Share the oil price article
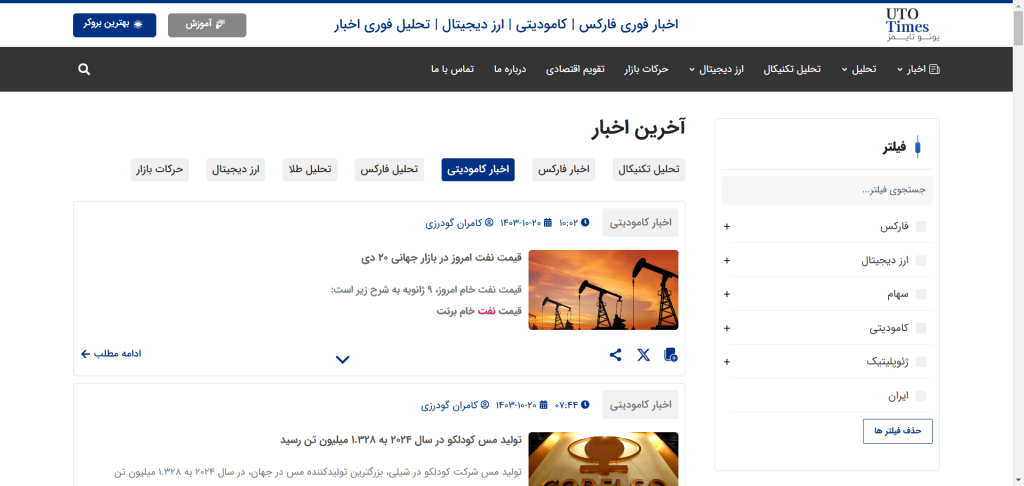This screenshot has height=486, width=1024. click(615, 355)
